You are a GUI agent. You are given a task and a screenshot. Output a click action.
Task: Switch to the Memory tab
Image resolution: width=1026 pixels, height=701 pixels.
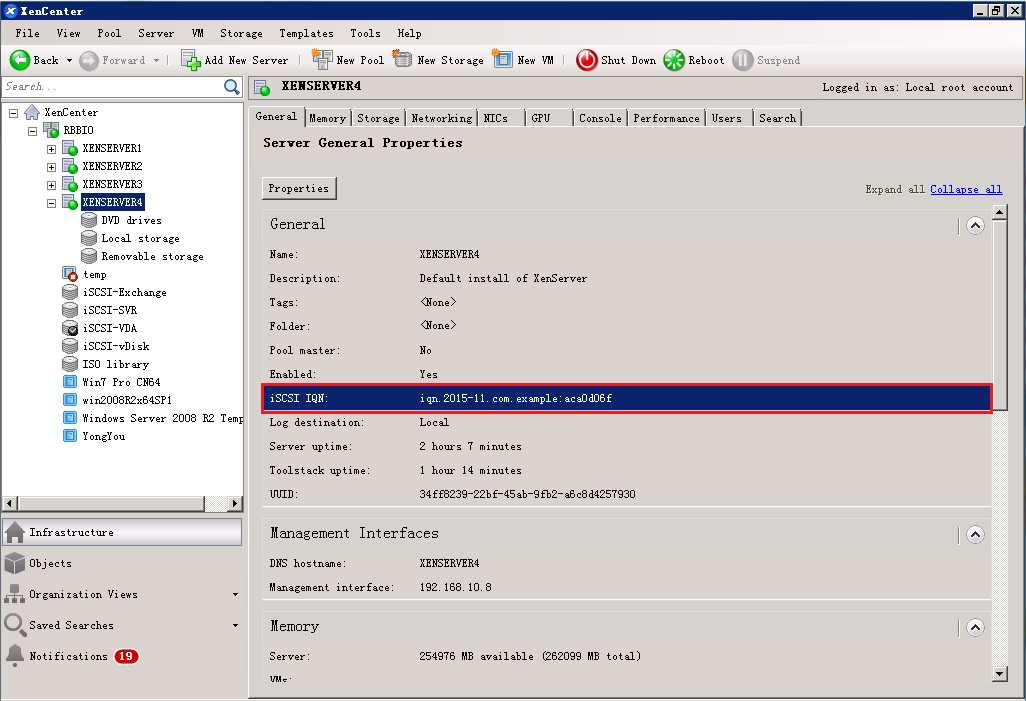pos(327,118)
